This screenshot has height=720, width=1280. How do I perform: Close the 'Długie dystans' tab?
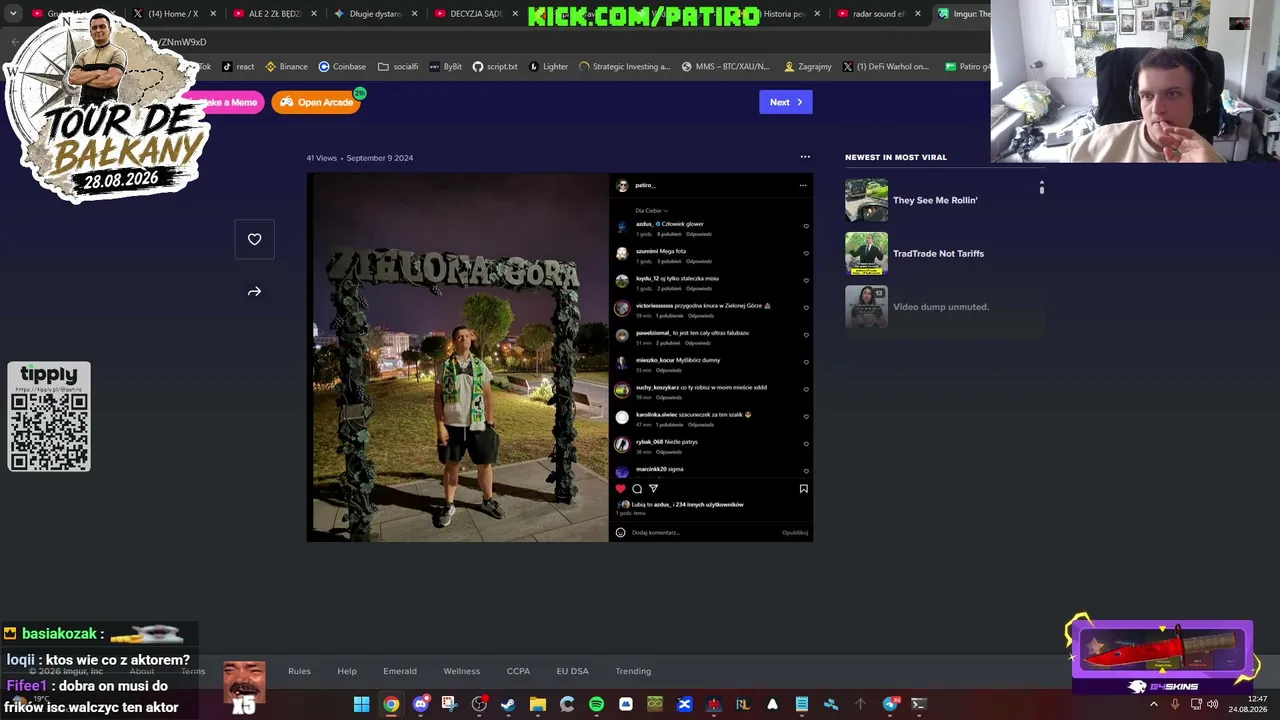pyautogui.click(x=415, y=14)
